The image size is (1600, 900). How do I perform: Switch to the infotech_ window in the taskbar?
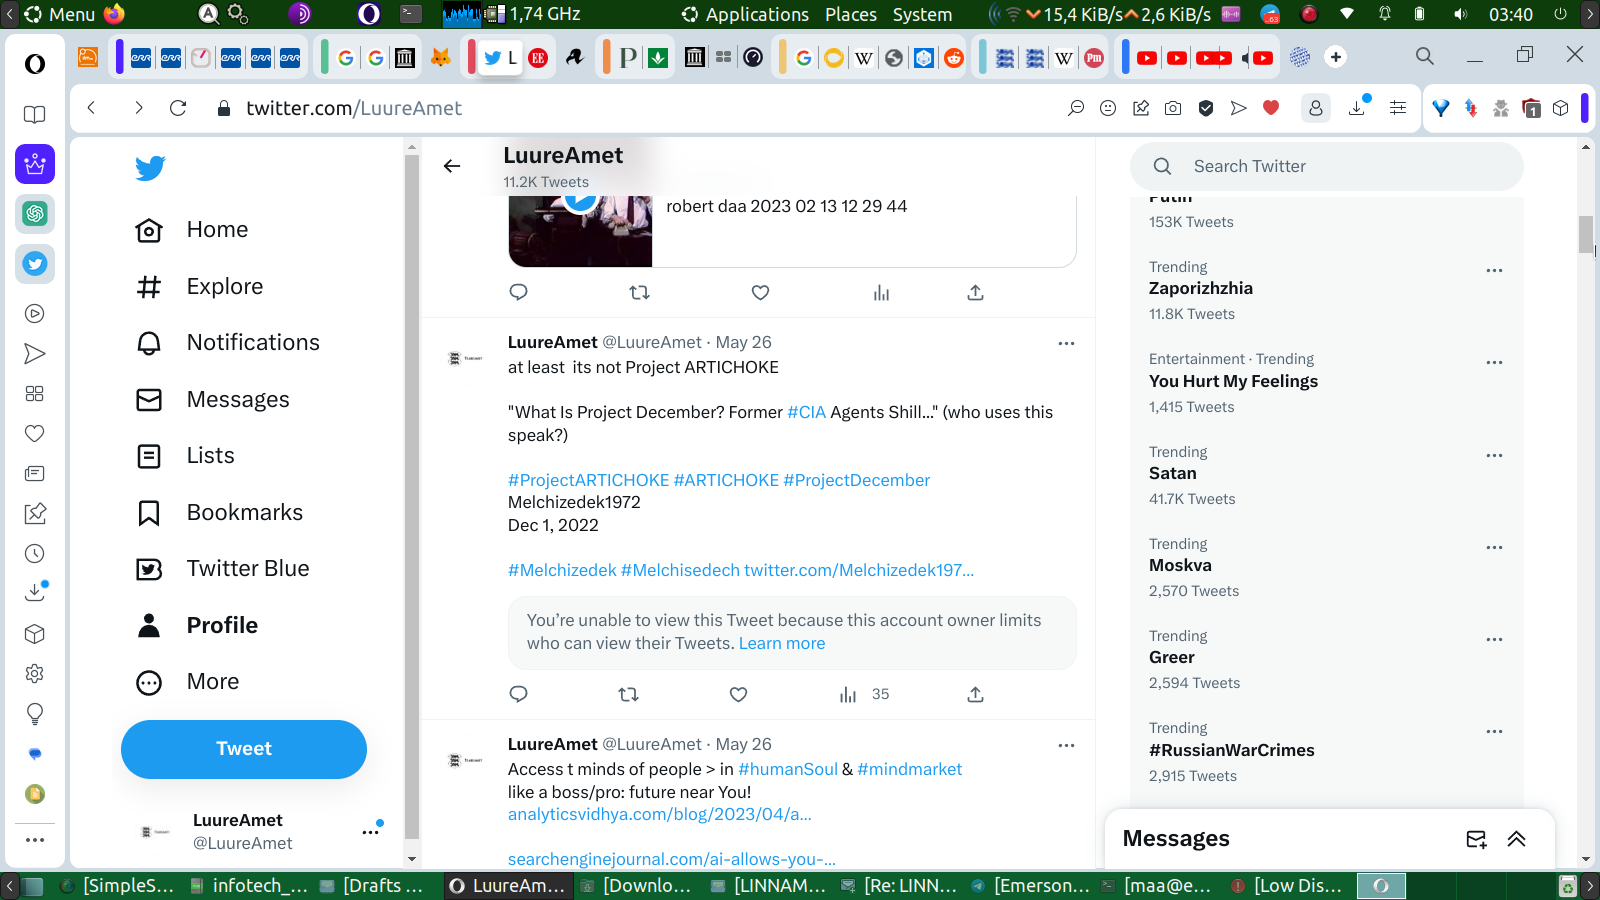click(x=249, y=885)
